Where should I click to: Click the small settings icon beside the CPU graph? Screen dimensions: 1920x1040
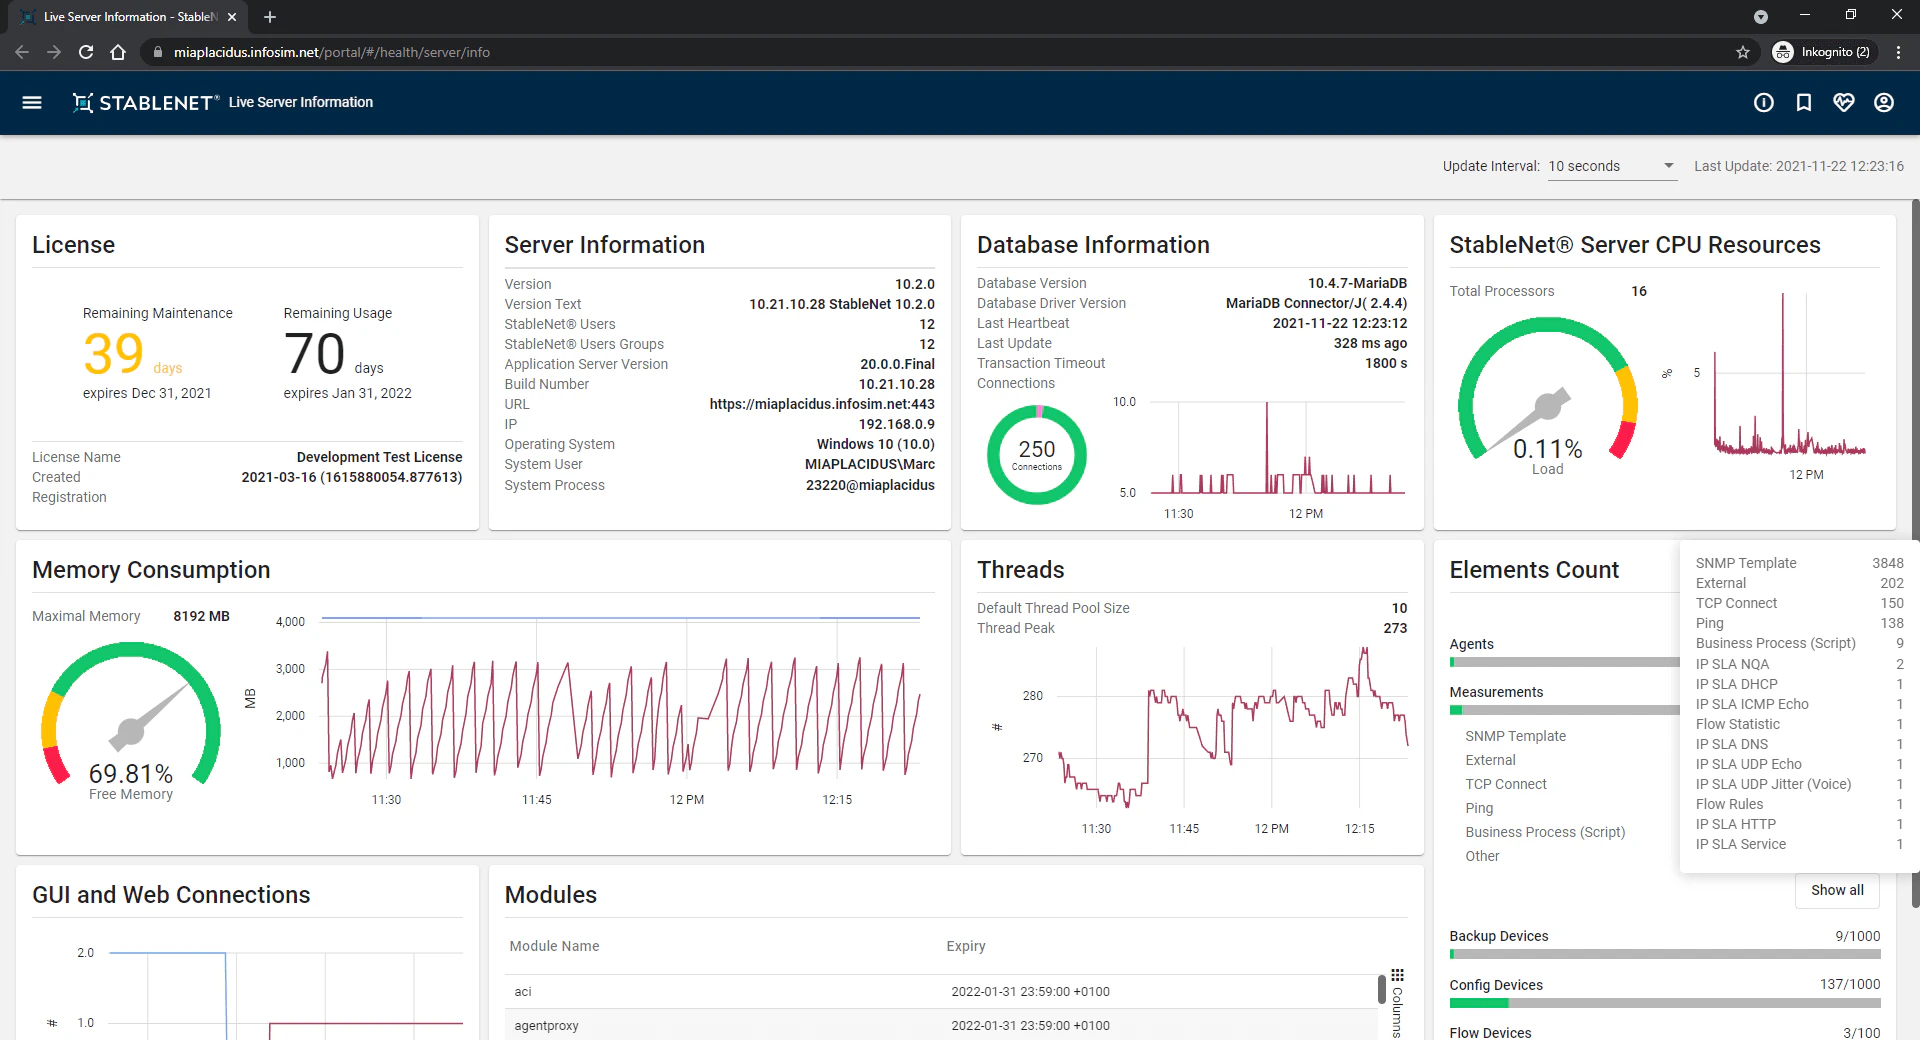(1666, 374)
